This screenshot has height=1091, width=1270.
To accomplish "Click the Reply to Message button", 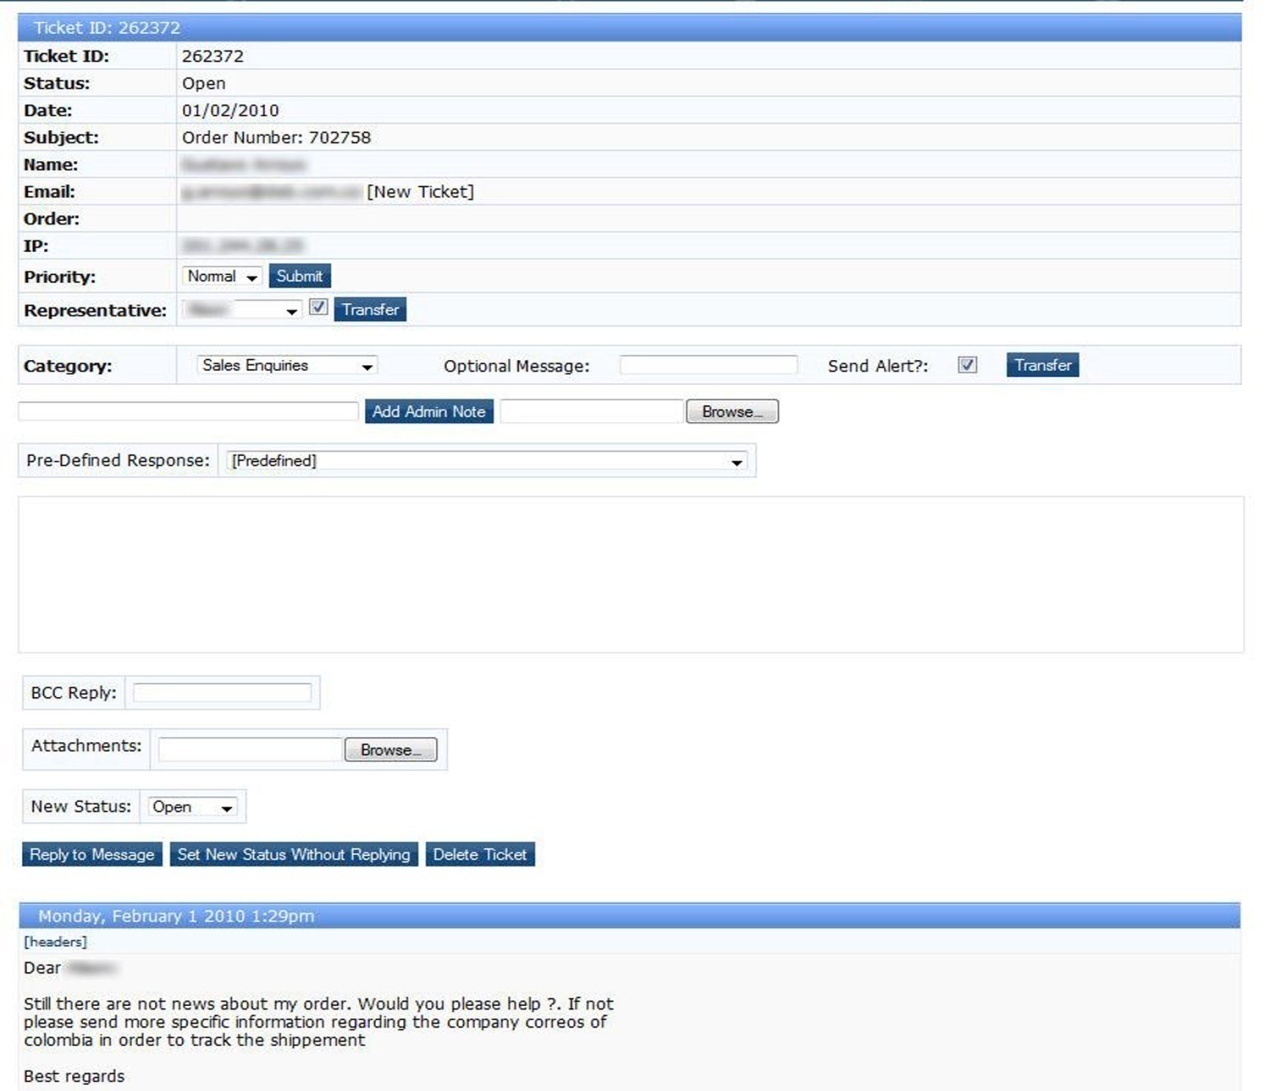I will (x=92, y=855).
